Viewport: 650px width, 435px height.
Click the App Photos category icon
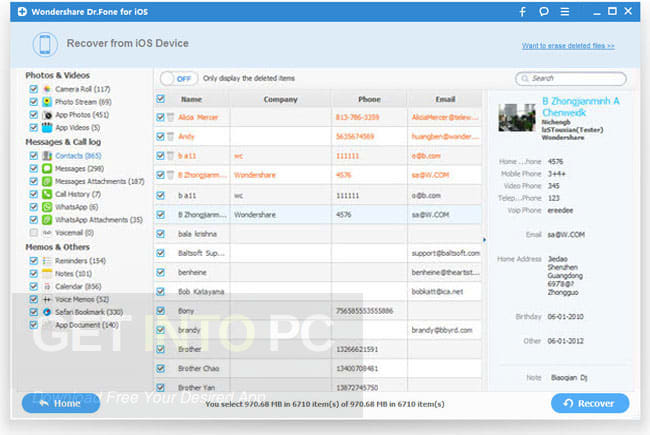click(47, 114)
